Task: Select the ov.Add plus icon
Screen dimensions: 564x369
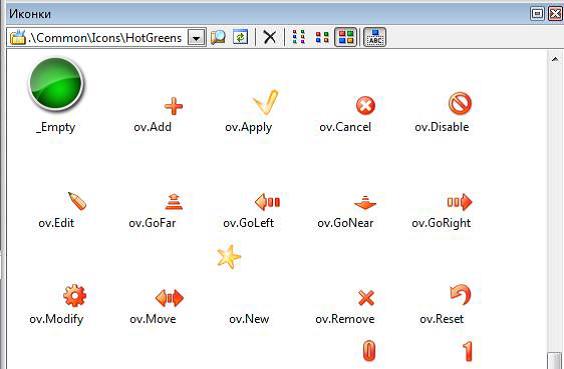Action: pos(173,106)
